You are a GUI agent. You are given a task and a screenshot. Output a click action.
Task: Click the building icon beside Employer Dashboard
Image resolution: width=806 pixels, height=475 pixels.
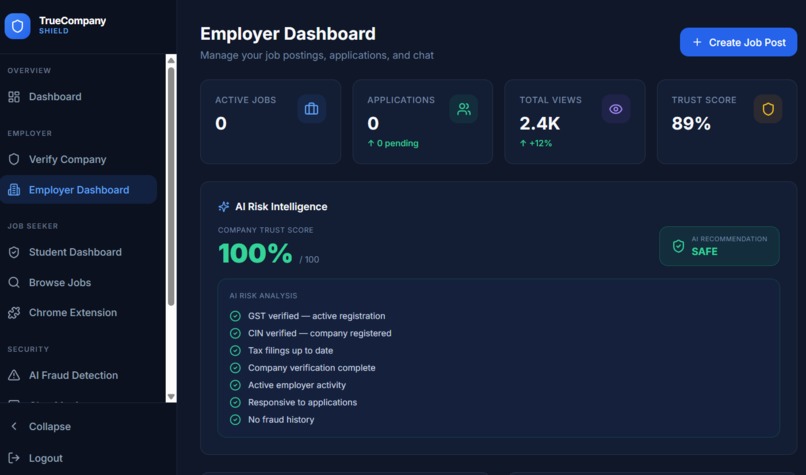point(14,190)
